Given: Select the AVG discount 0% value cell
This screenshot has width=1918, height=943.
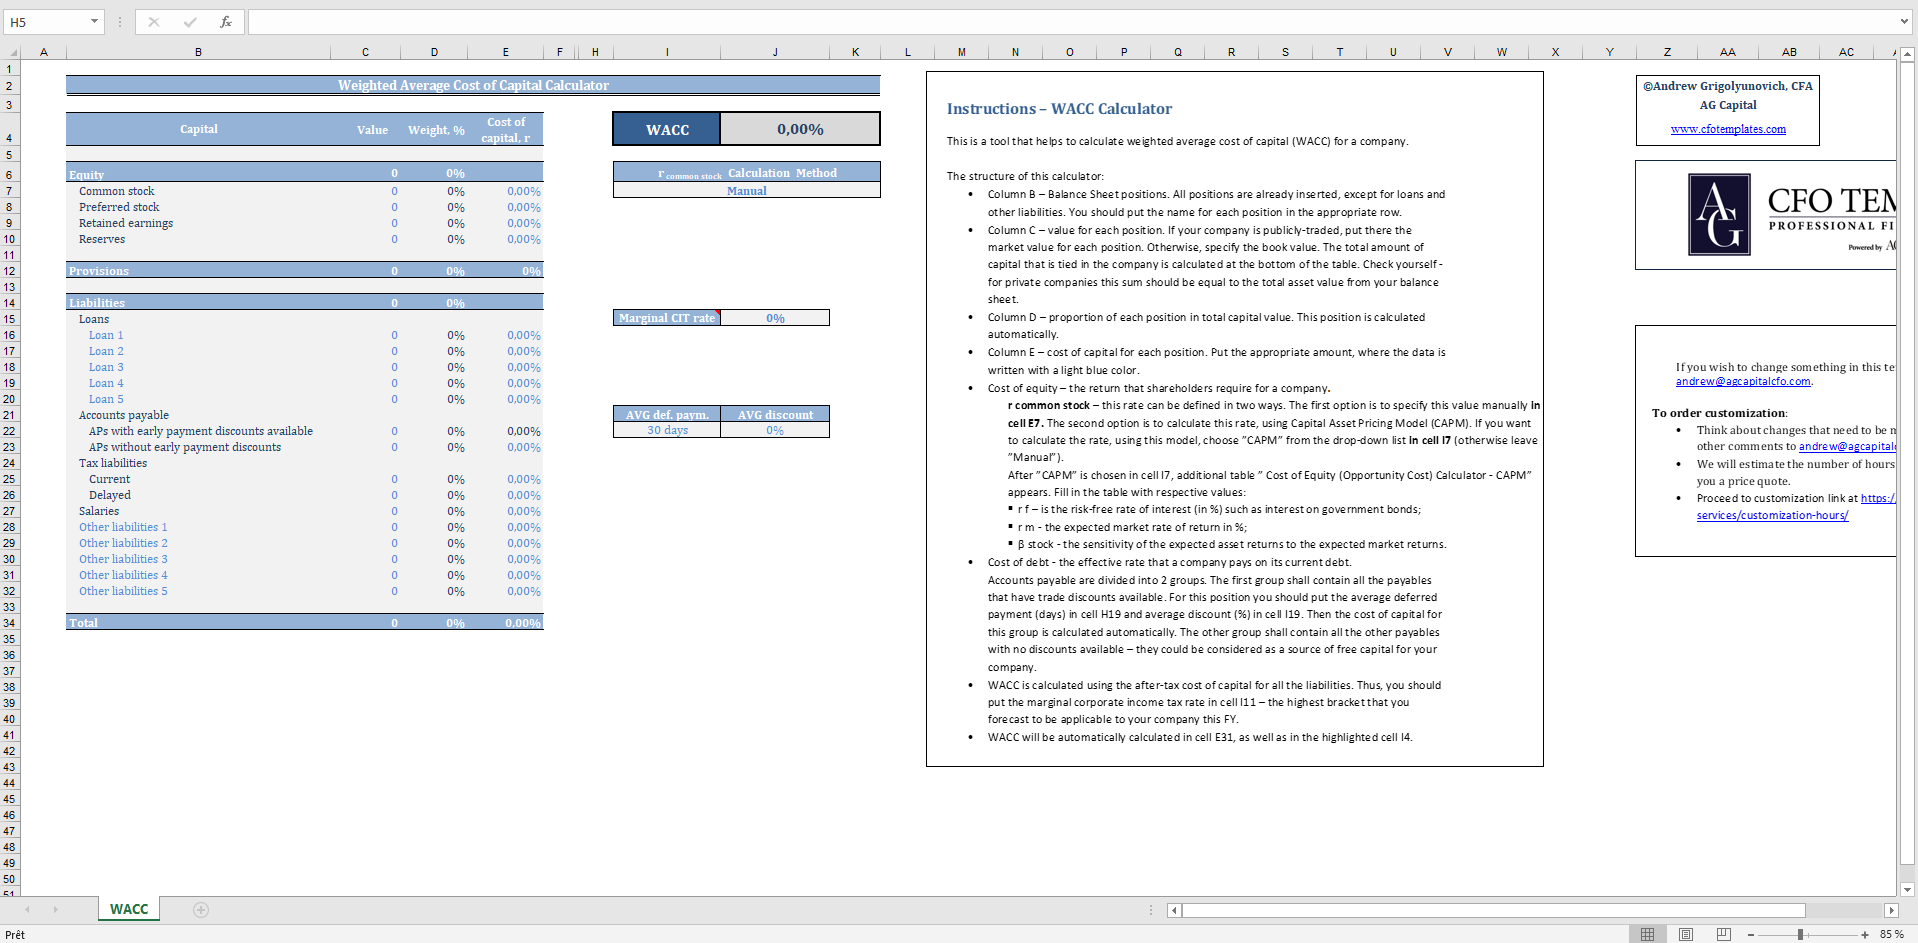Looking at the screenshot, I should [775, 430].
